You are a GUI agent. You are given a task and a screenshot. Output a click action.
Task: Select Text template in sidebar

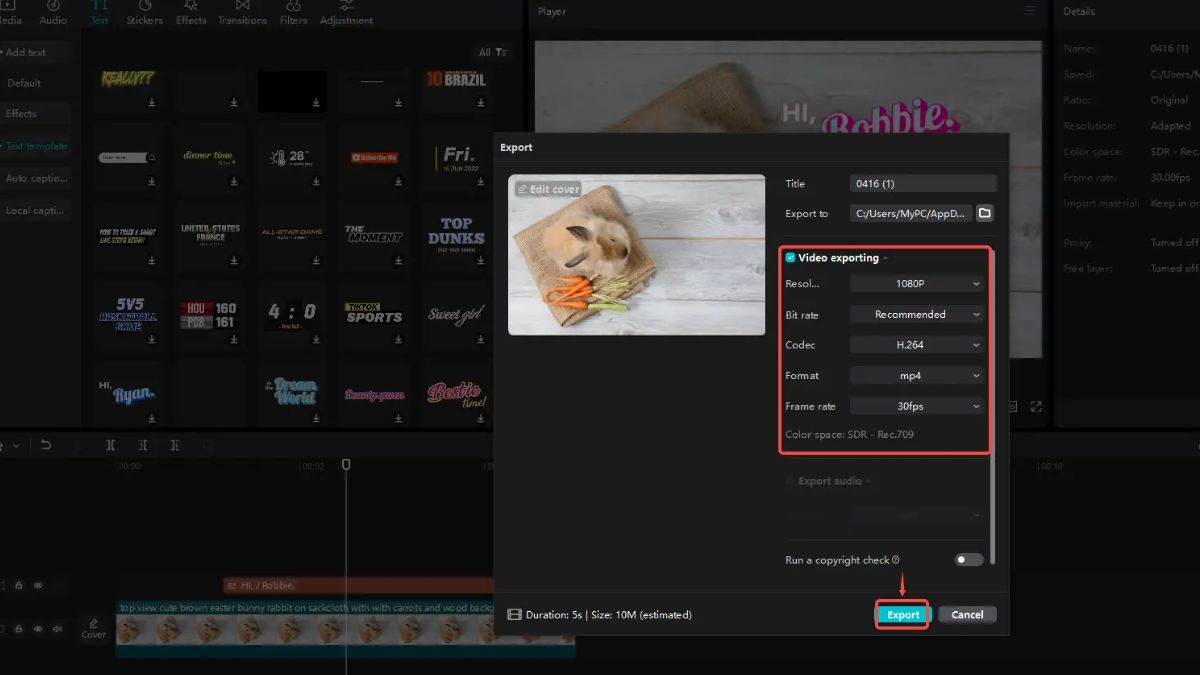(x=36, y=146)
